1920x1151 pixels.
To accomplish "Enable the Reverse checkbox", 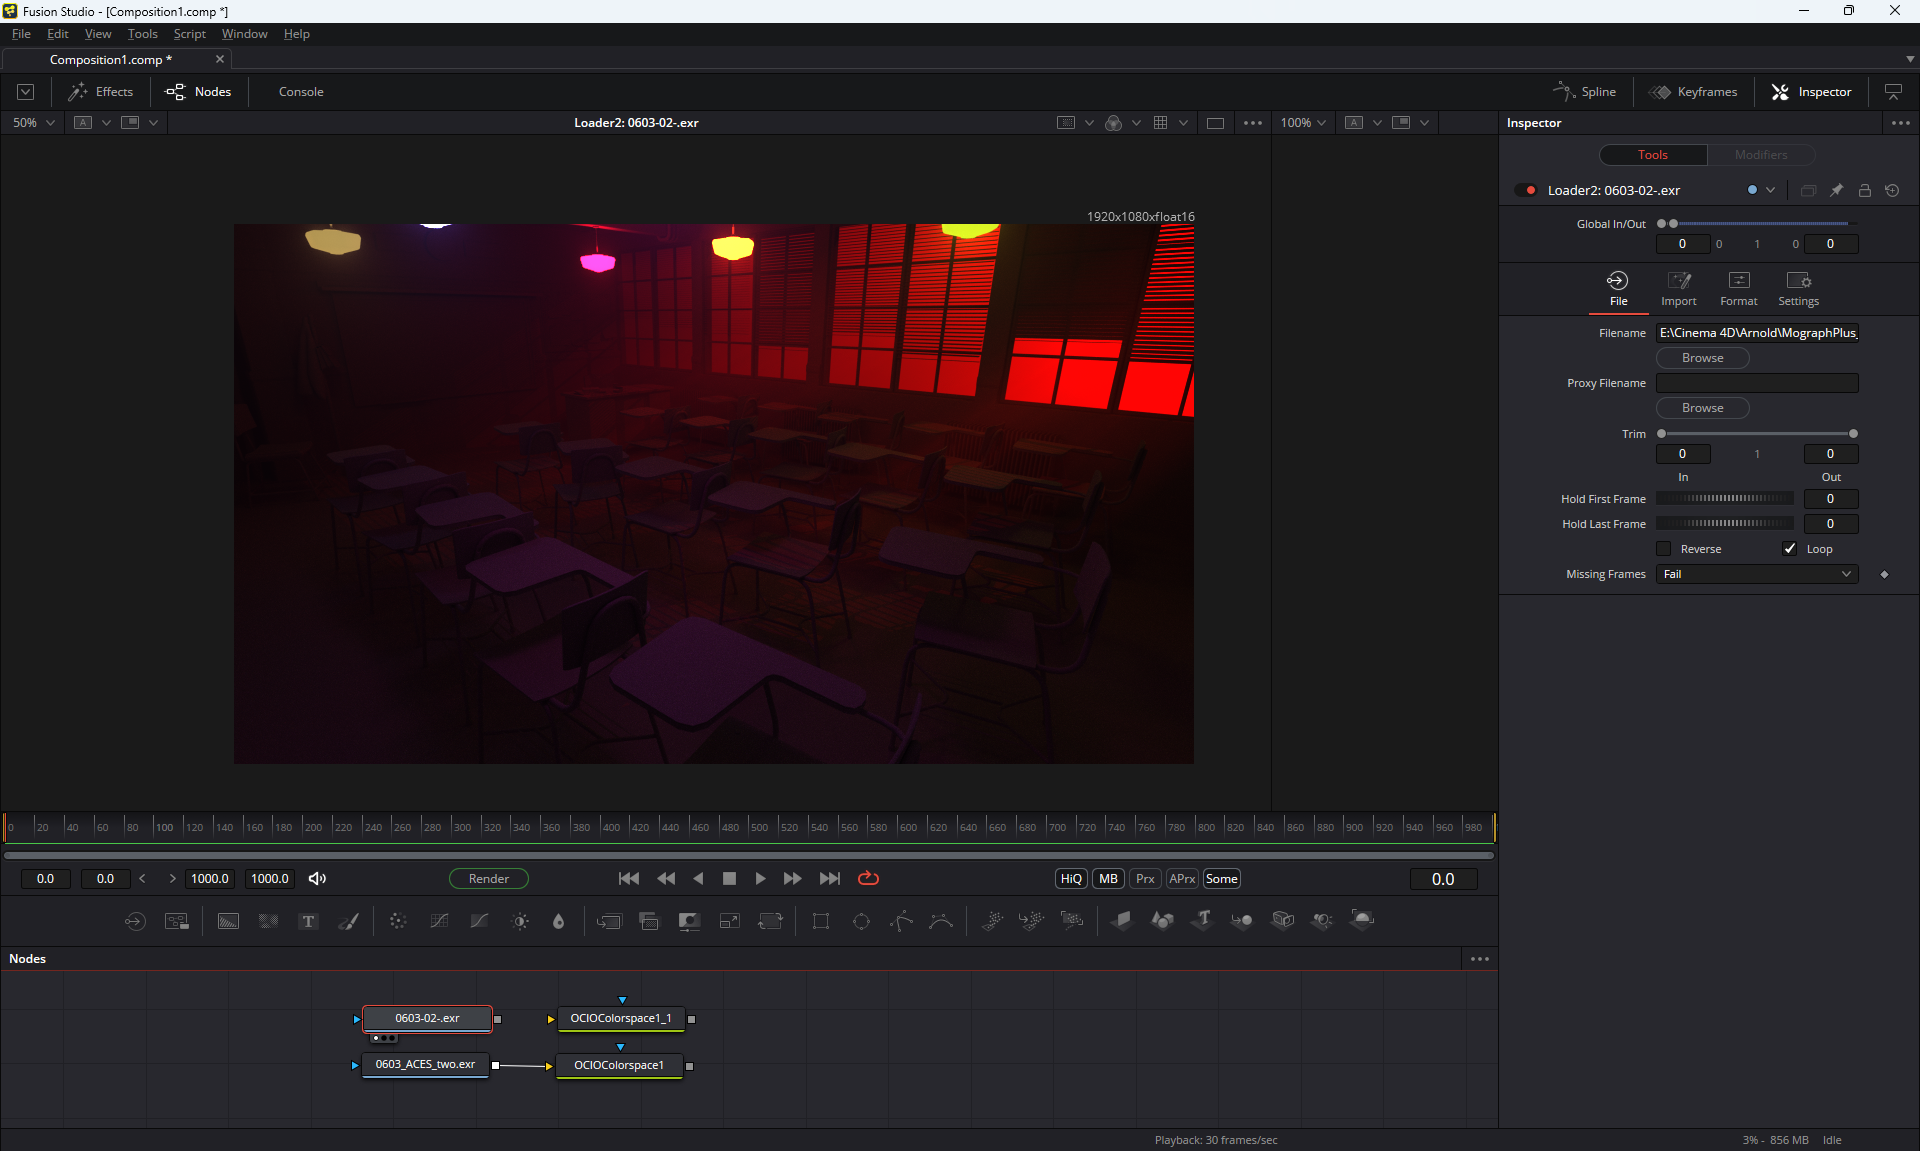I will click(1664, 549).
